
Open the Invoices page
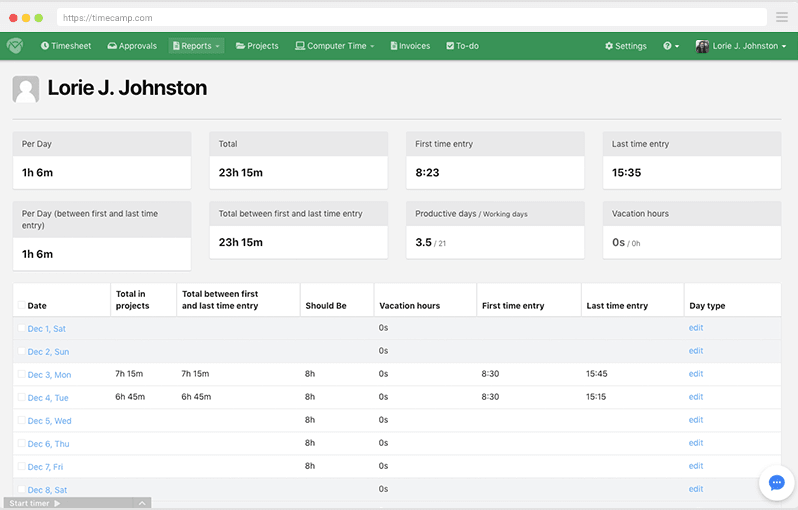410,46
